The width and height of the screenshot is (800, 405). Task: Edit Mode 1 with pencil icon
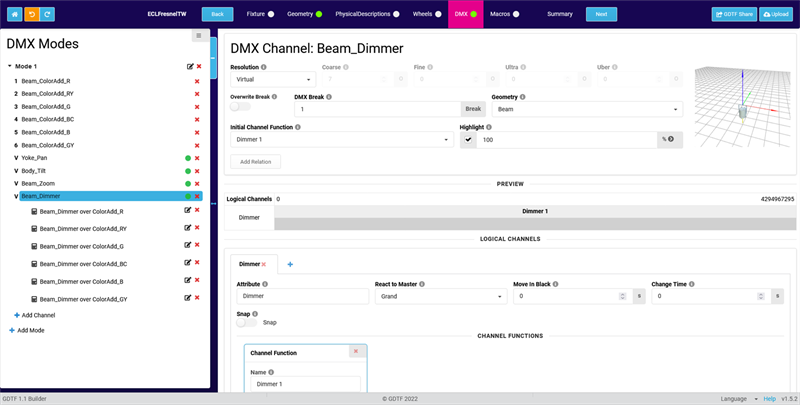point(189,66)
